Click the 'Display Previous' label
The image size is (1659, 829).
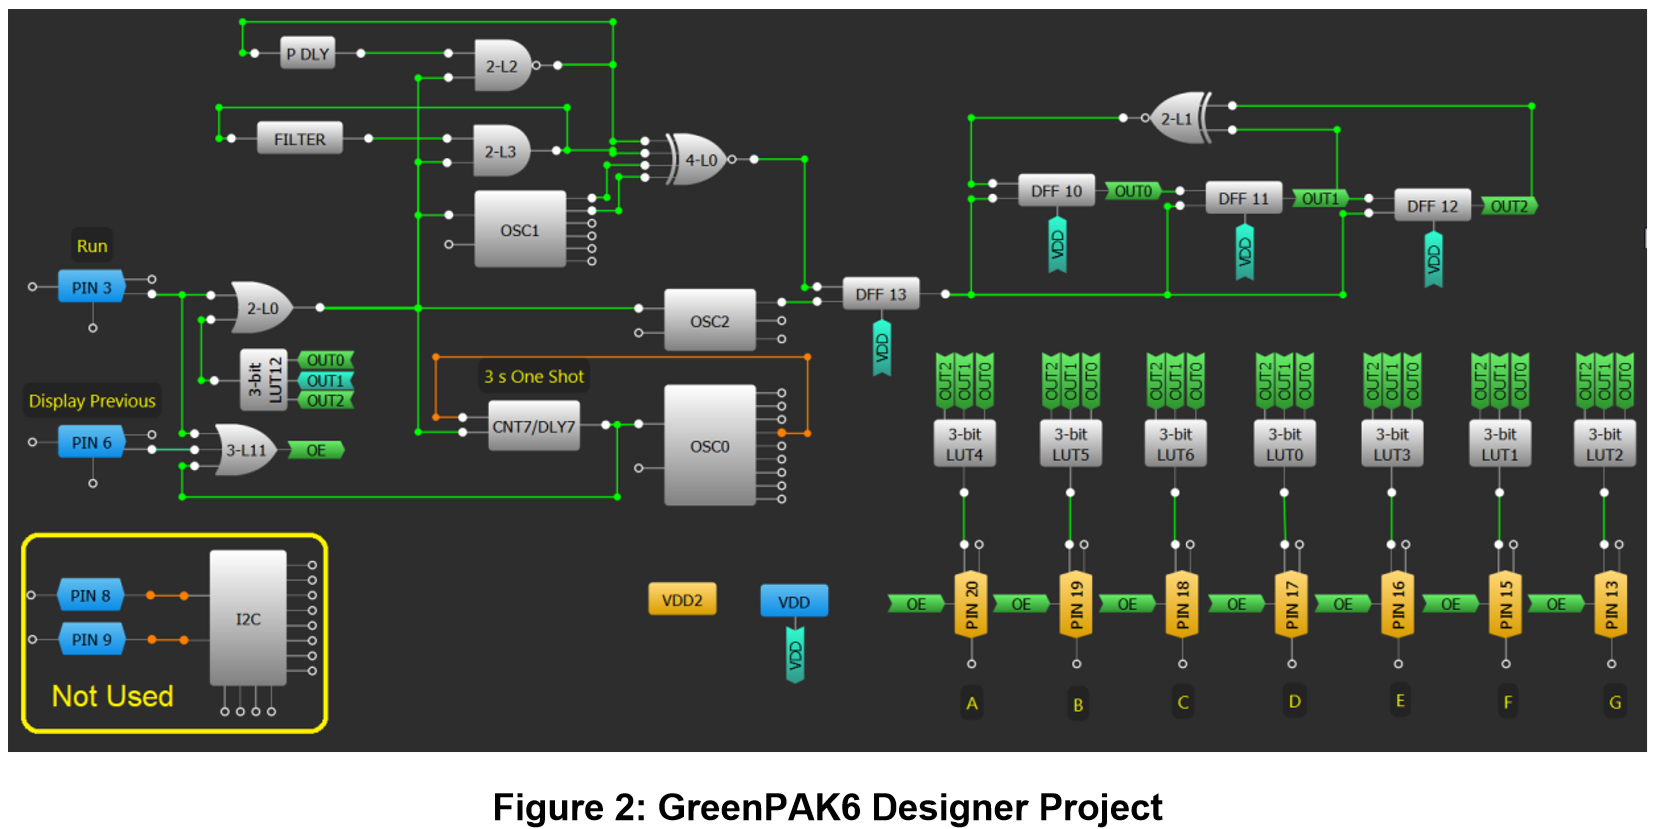point(92,401)
